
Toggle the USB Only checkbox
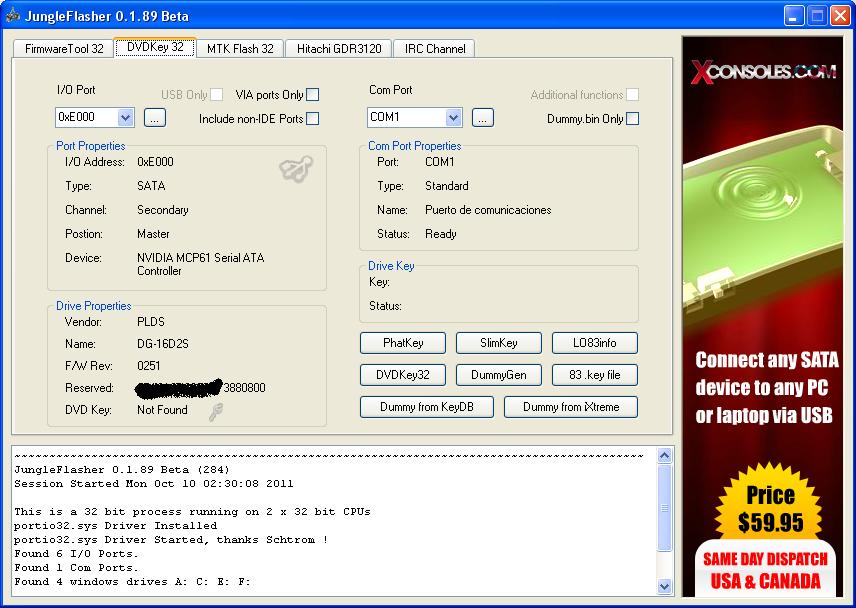(217, 94)
